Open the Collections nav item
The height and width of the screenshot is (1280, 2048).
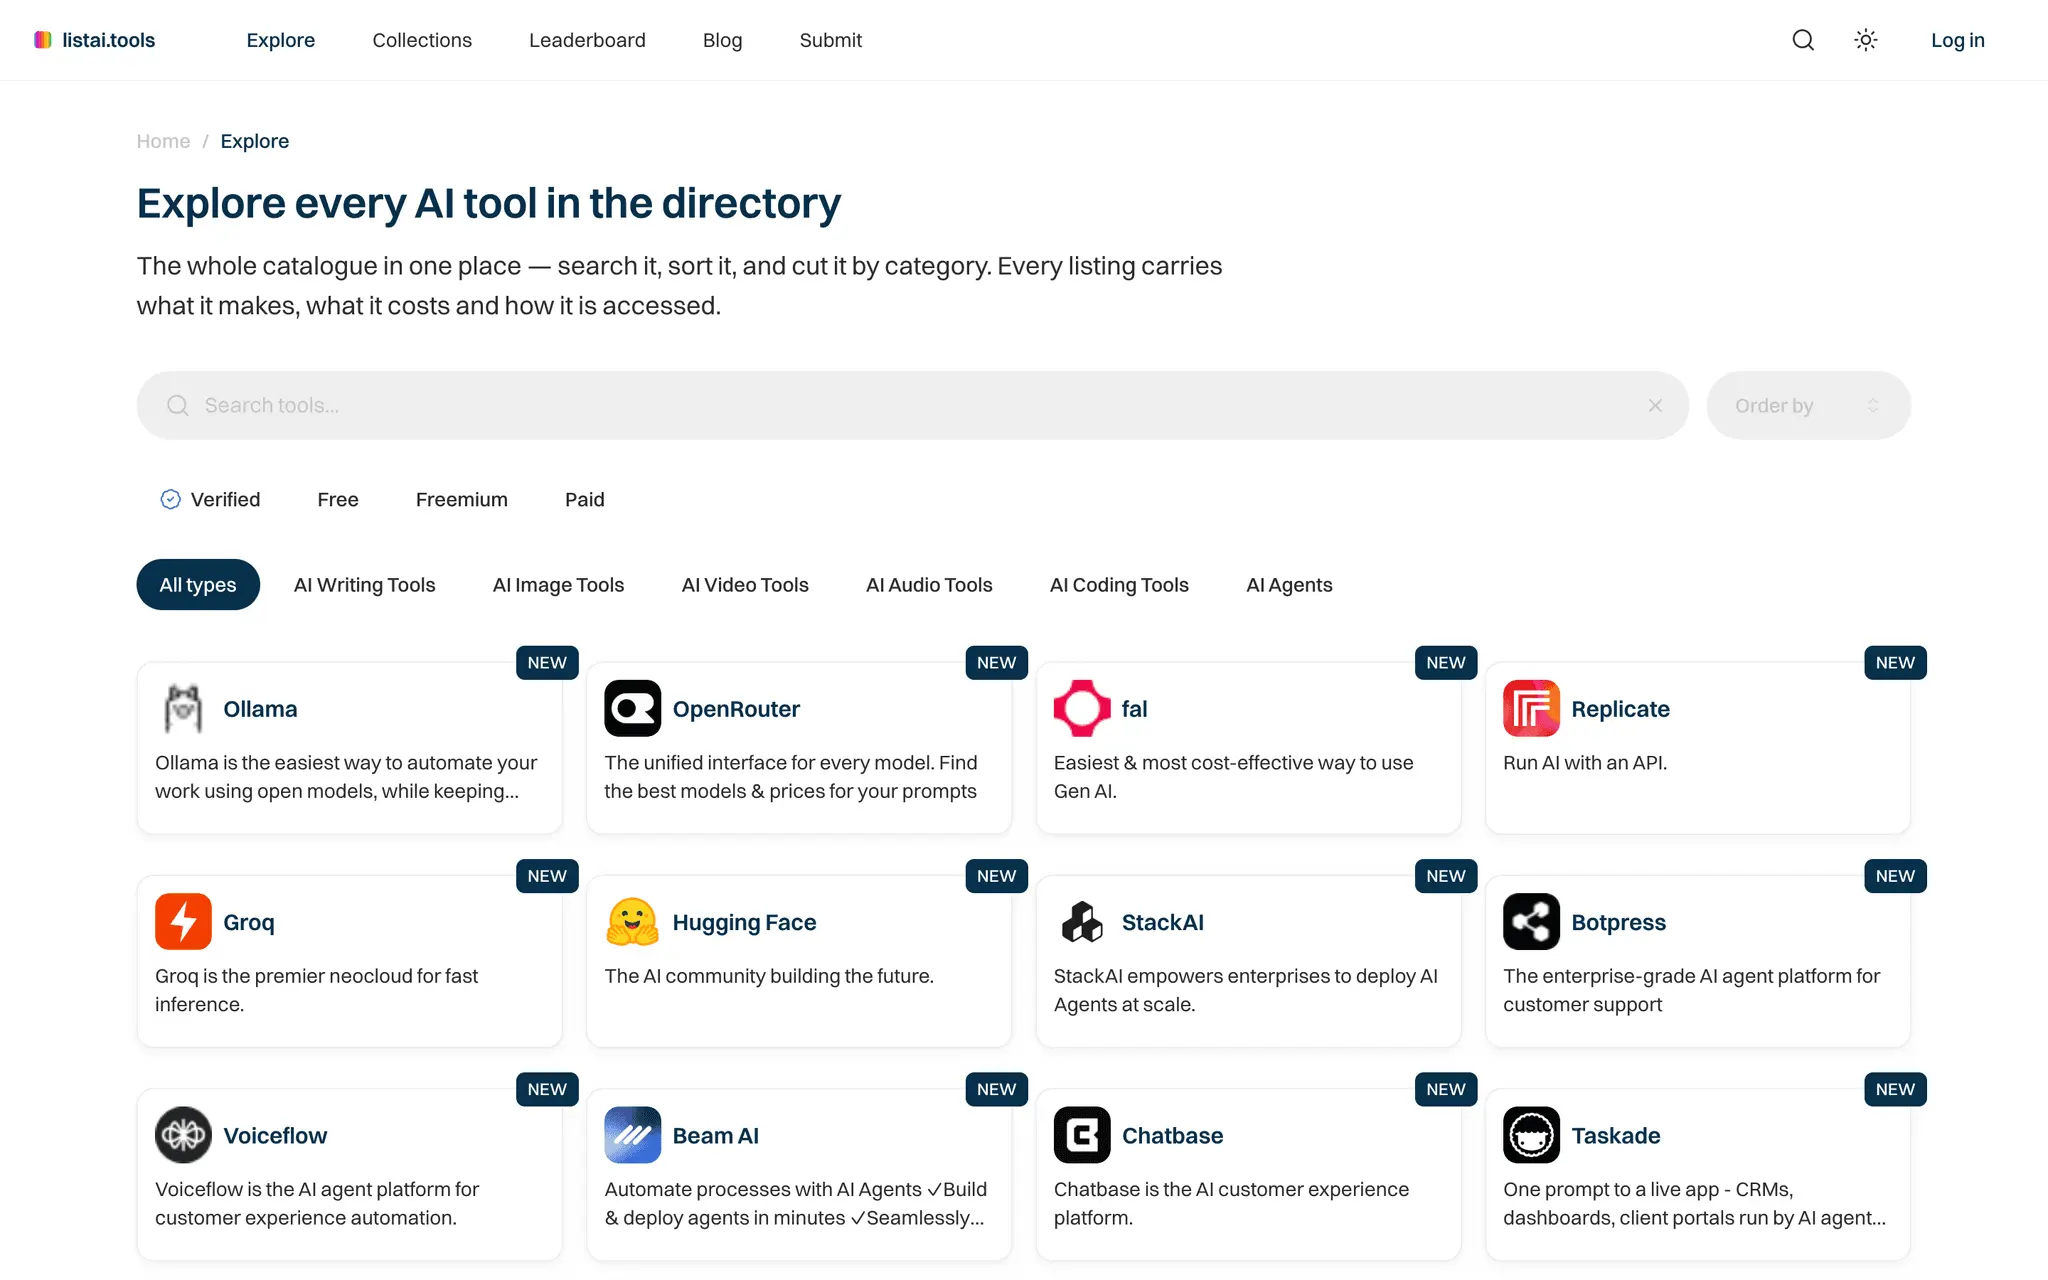click(x=422, y=40)
